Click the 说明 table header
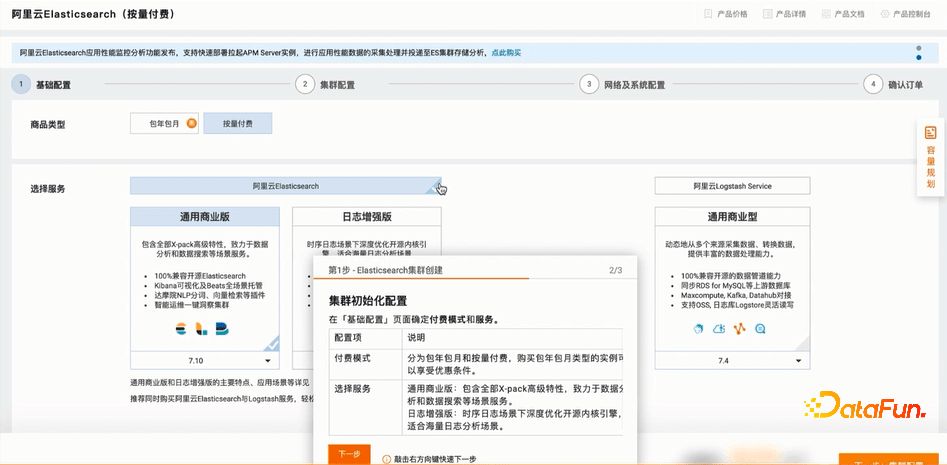This screenshot has width=947, height=465. [512, 338]
